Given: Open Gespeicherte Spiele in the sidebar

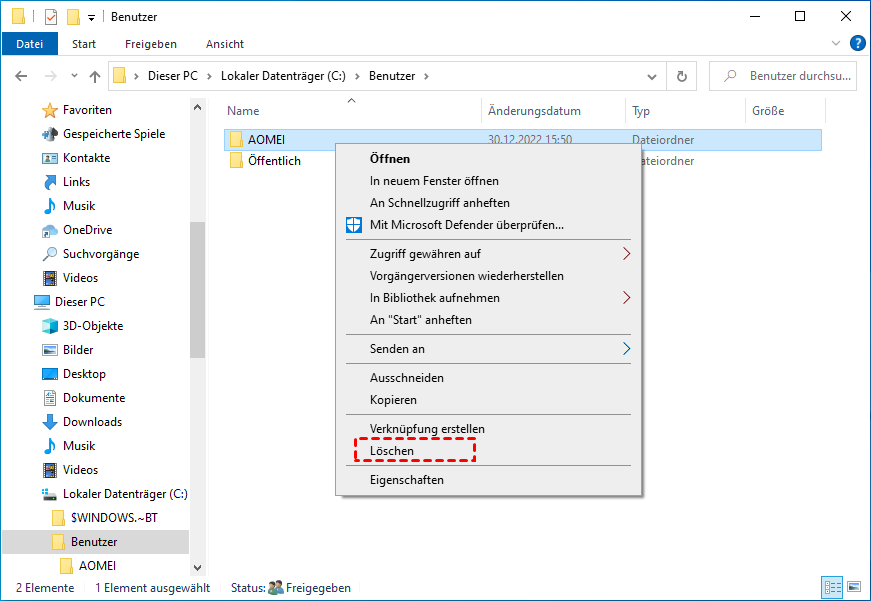Looking at the screenshot, I should [114, 134].
